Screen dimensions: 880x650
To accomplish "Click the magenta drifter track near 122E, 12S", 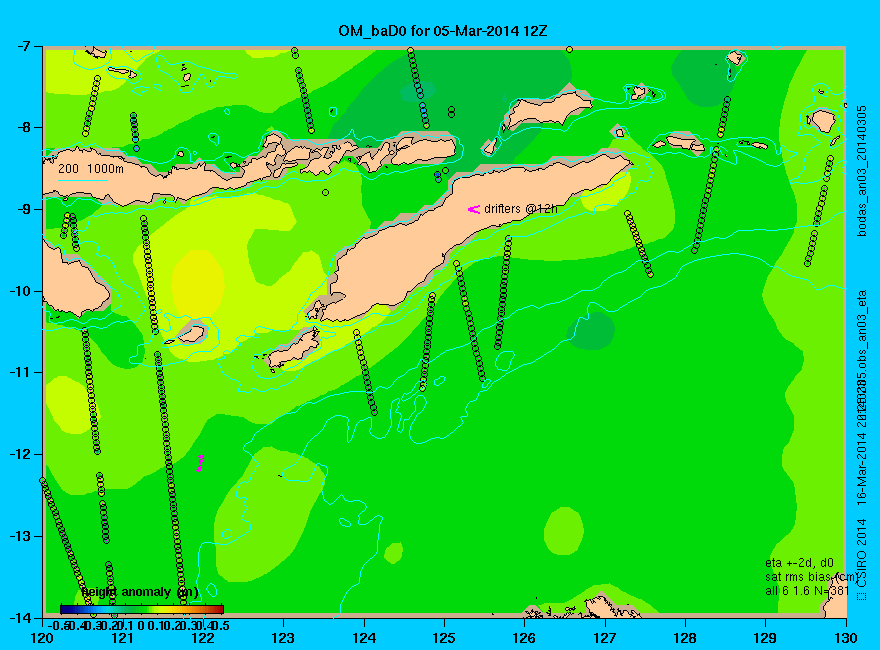I will pyautogui.click(x=200, y=463).
